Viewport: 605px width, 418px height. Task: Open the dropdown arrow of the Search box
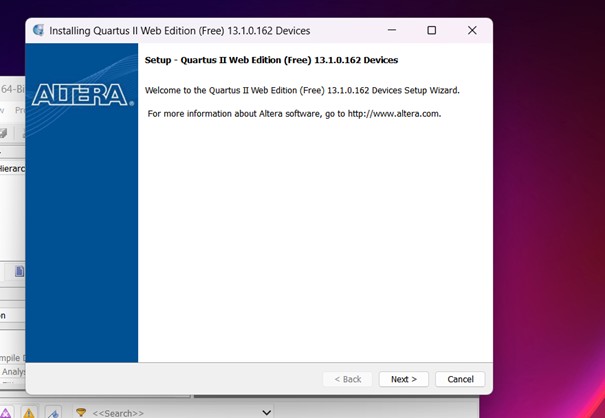(x=267, y=412)
